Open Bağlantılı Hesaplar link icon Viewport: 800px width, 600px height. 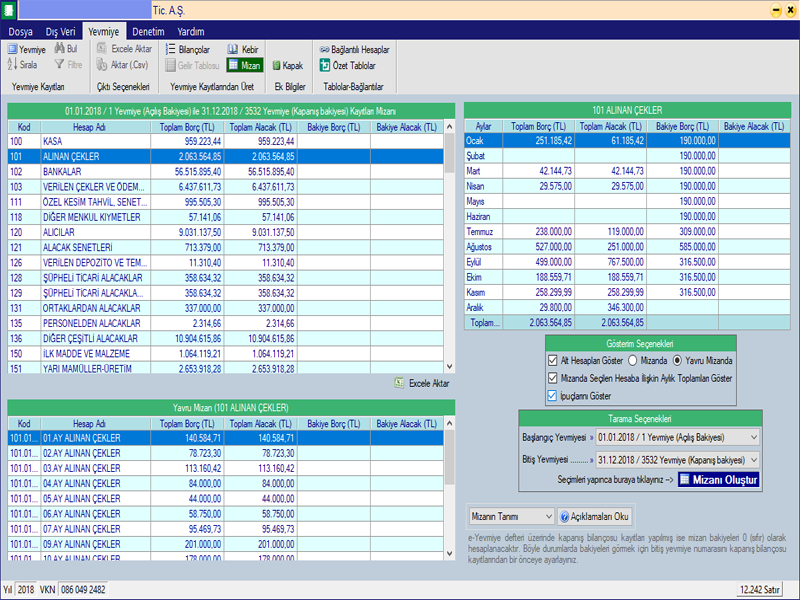coord(324,49)
